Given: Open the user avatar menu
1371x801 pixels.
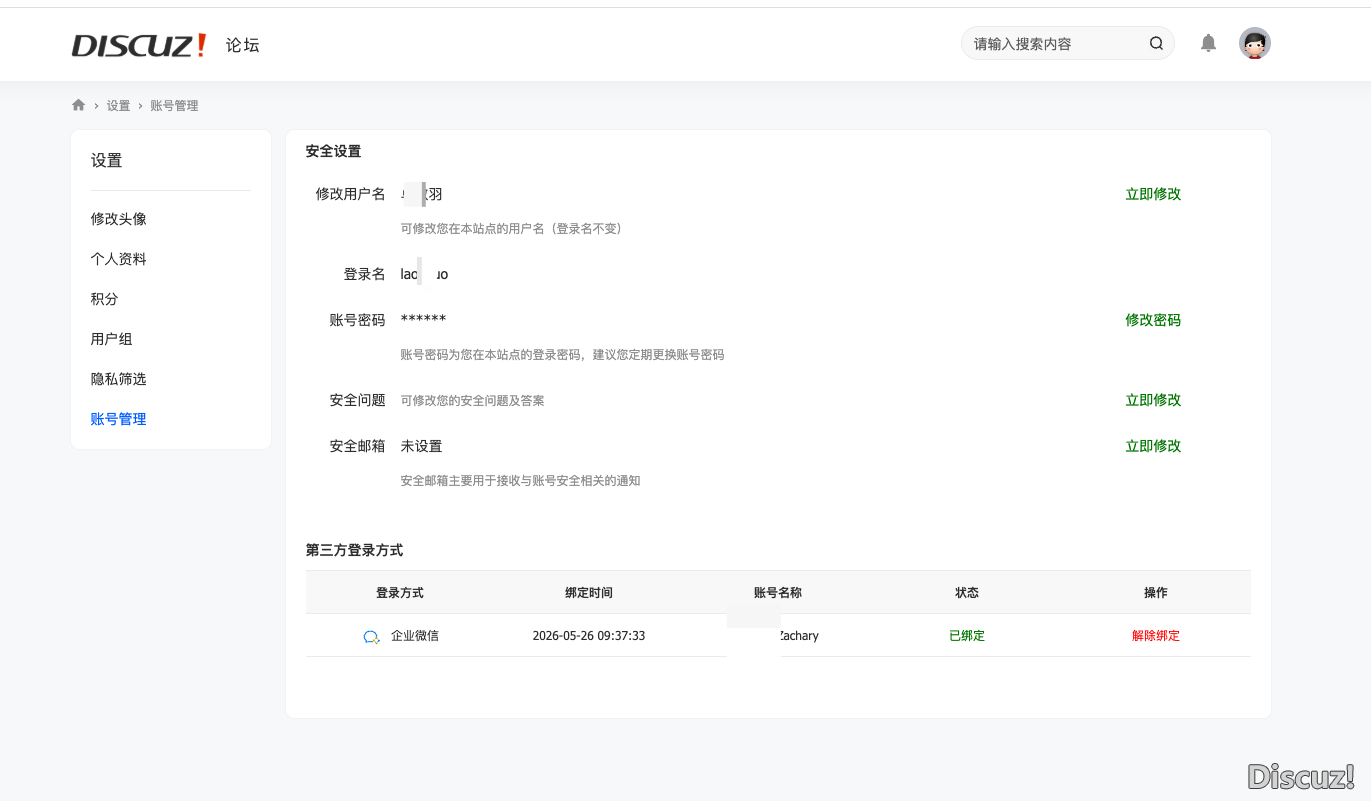Looking at the screenshot, I should point(1255,43).
